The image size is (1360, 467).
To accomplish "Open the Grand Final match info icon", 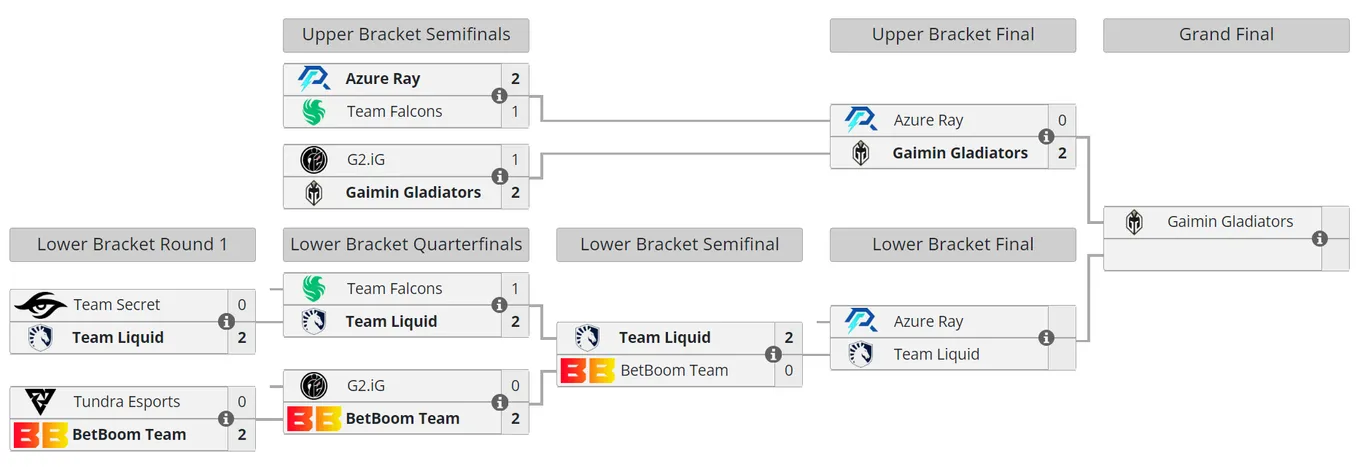I will [x=1319, y=238].
